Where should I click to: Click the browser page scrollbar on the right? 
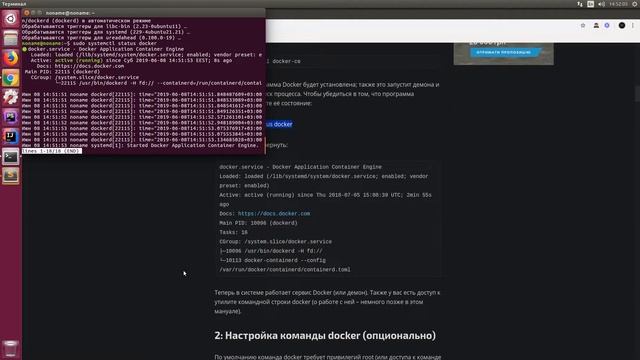pos(637,94)
